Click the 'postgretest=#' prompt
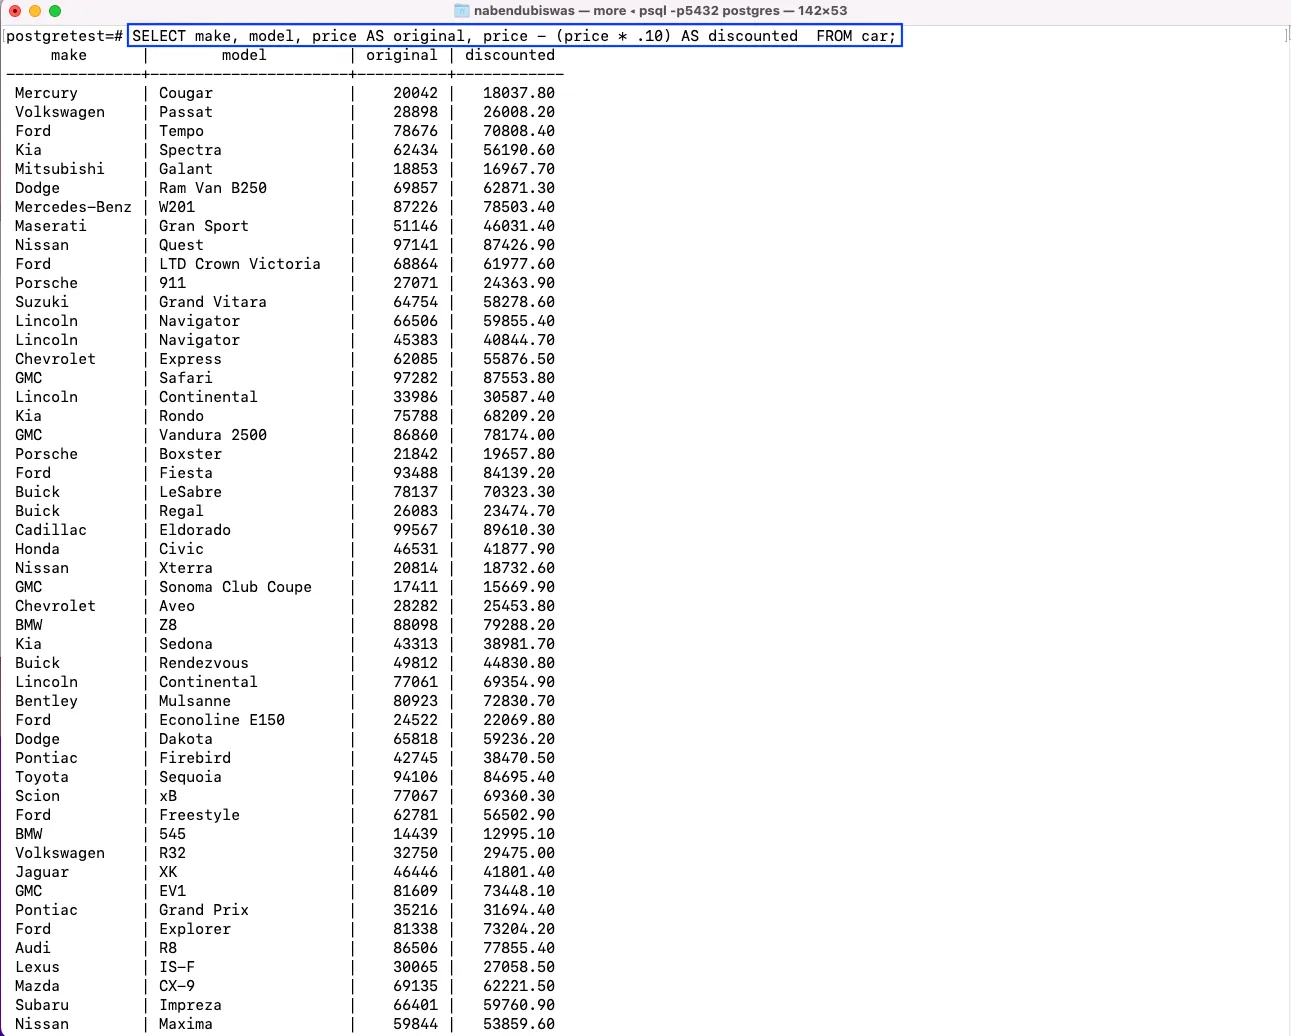Viewport: 1291px width, 1036px height. pos(64,36)
